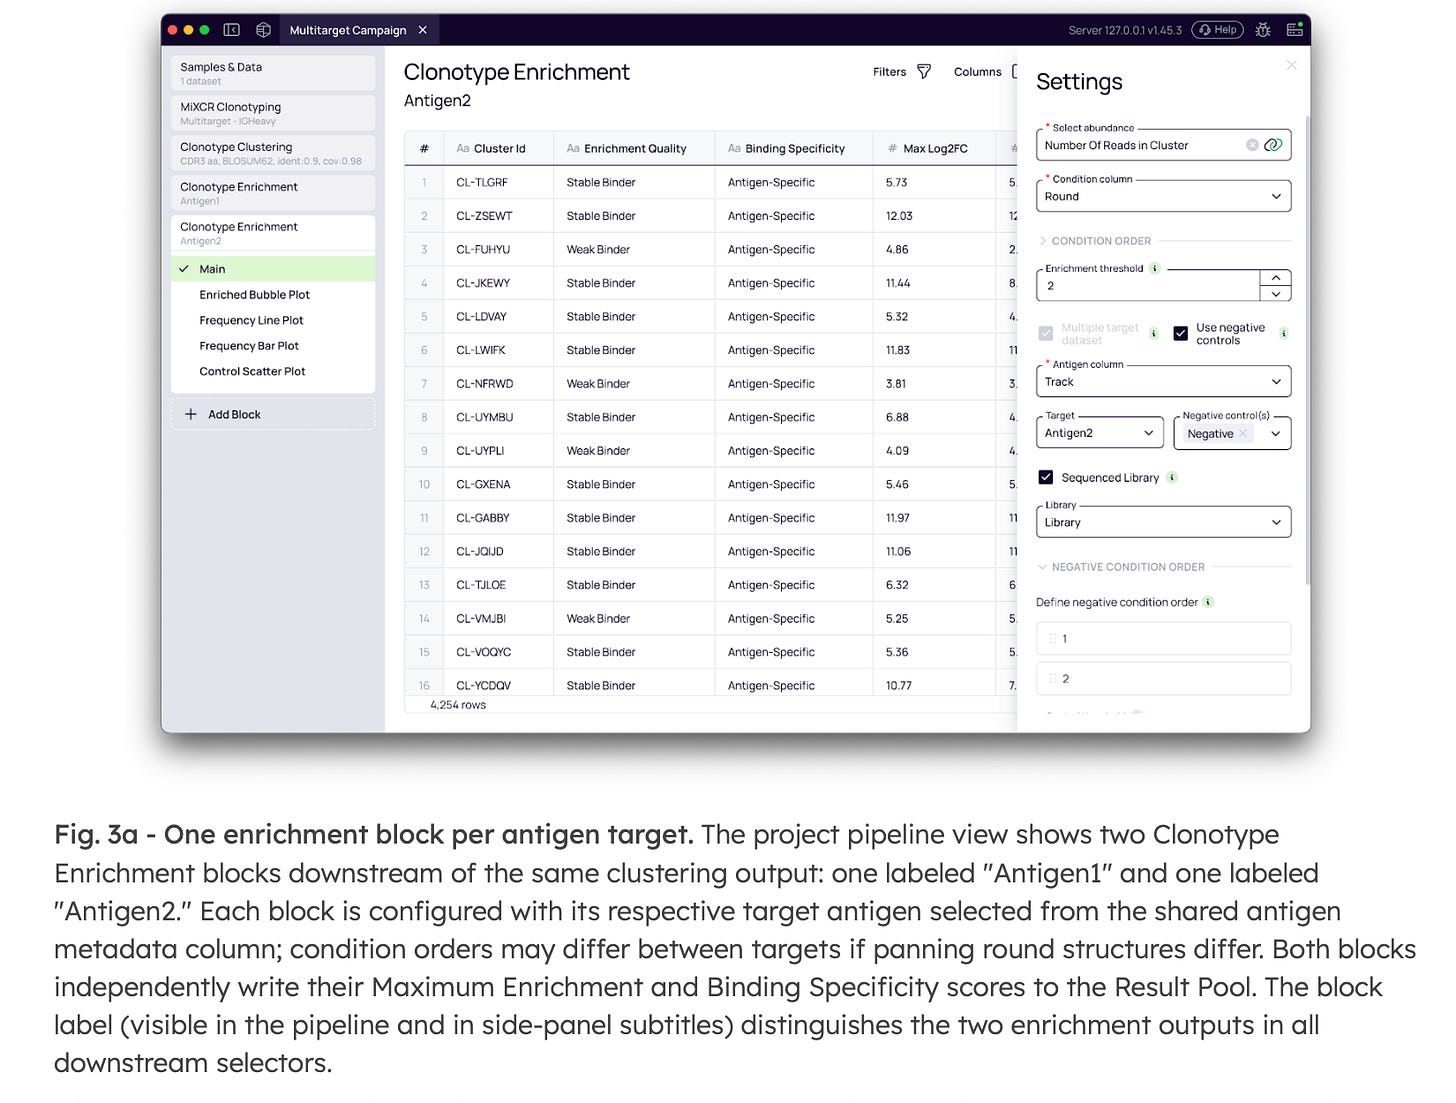Click the Add Block button
Viewport: 1456px width, 1103px height.
[273, 414]
